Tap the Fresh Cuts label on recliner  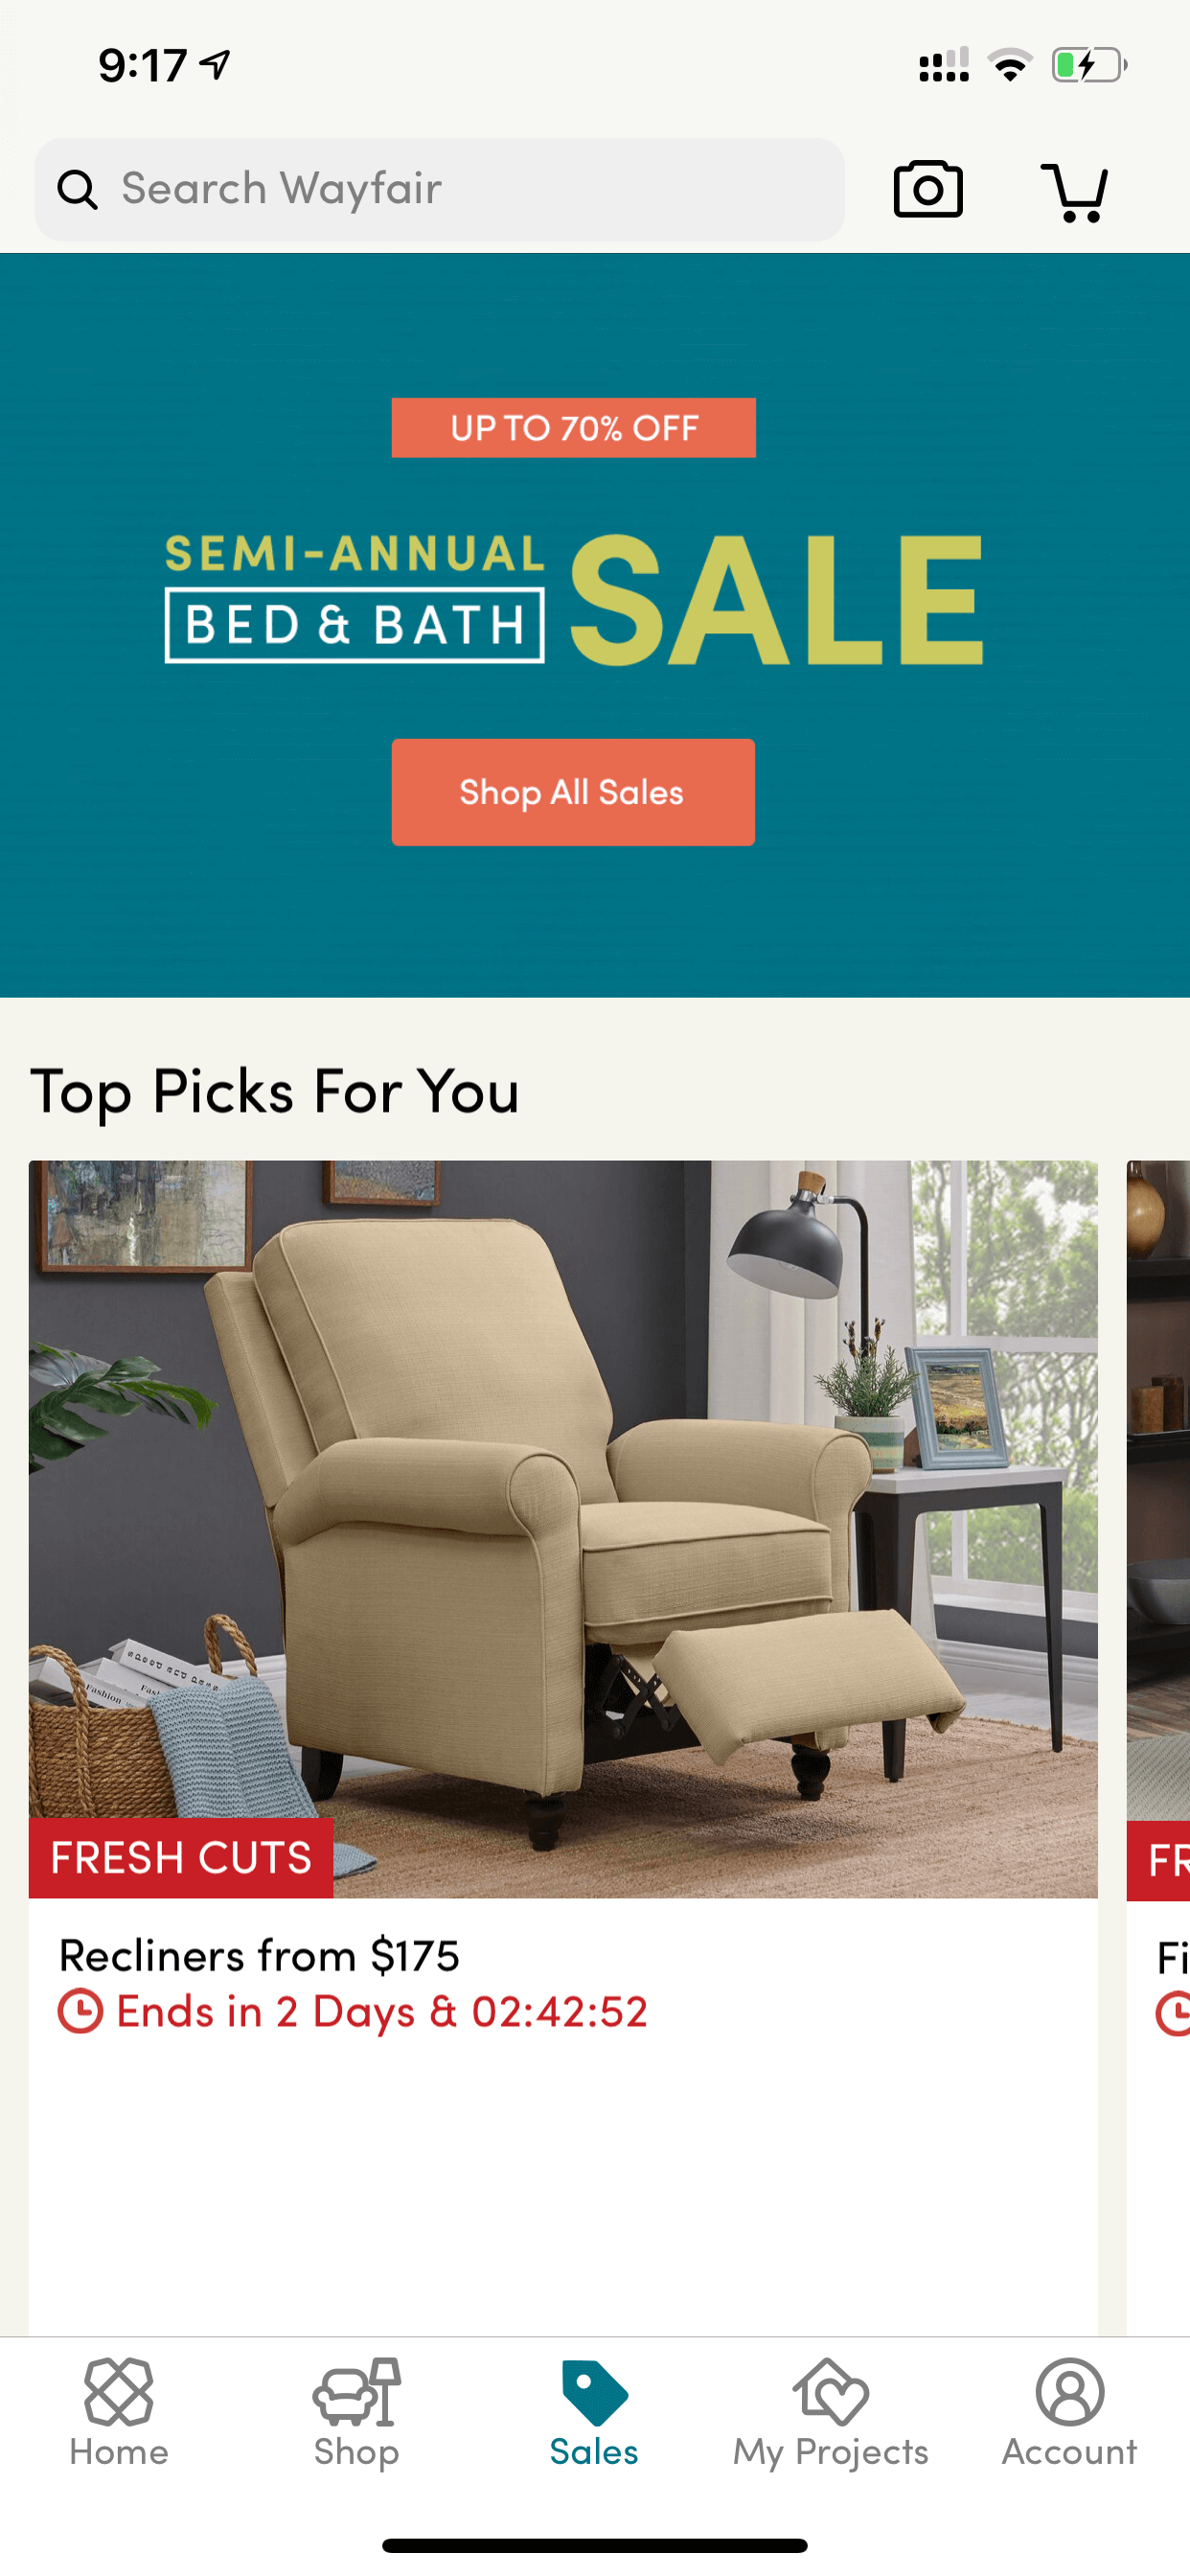181,1858
